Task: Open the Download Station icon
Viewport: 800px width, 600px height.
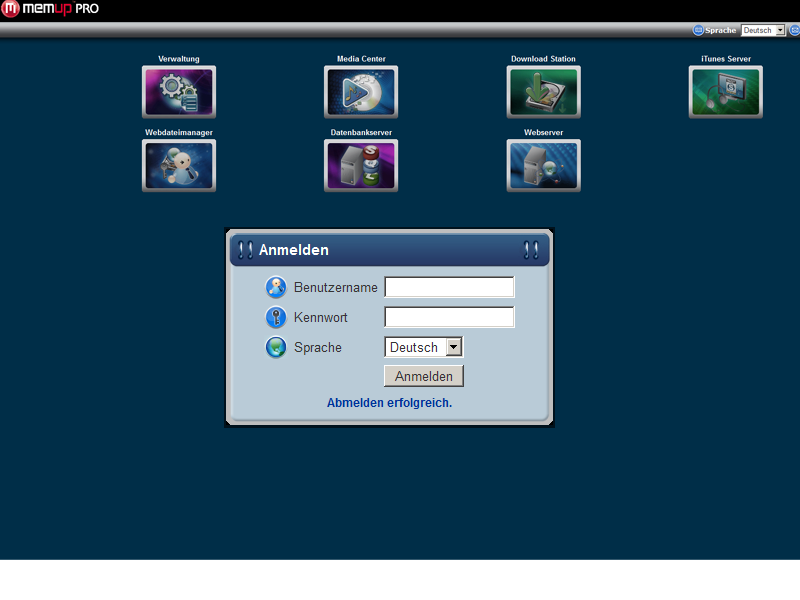Action: click(x=543, y=92)
